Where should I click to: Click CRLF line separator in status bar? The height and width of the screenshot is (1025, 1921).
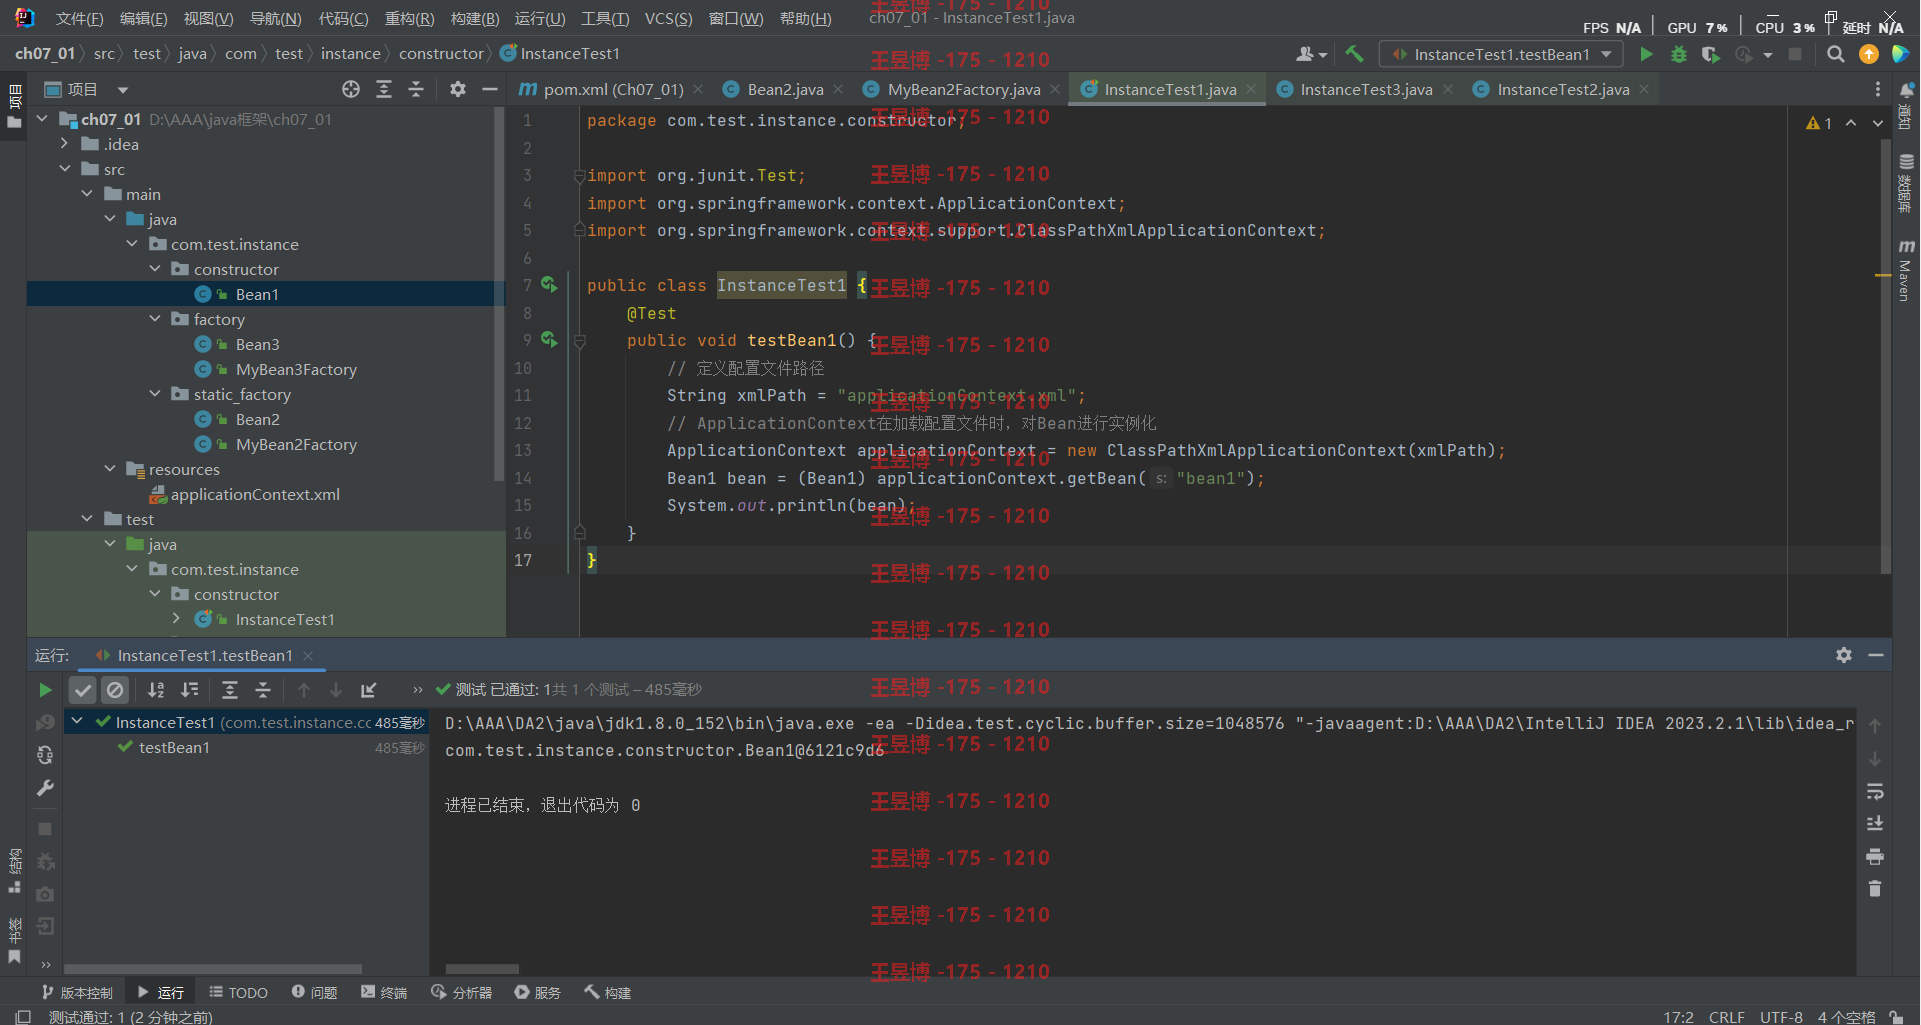pos(1726,1017)
